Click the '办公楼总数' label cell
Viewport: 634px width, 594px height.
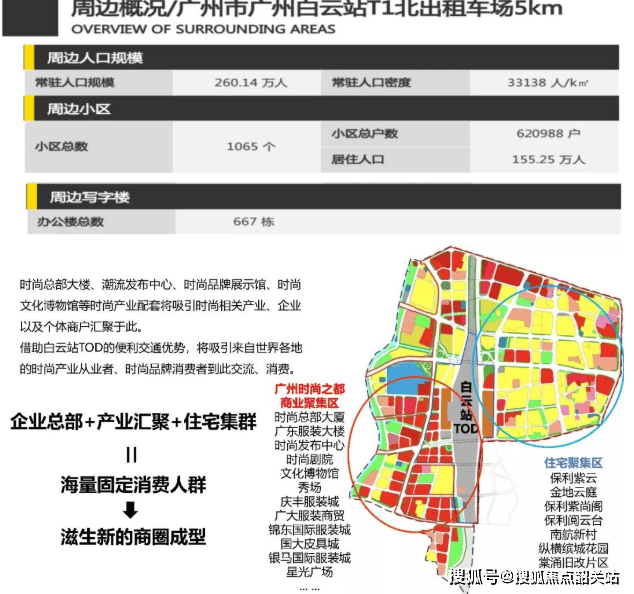[101, 222]
